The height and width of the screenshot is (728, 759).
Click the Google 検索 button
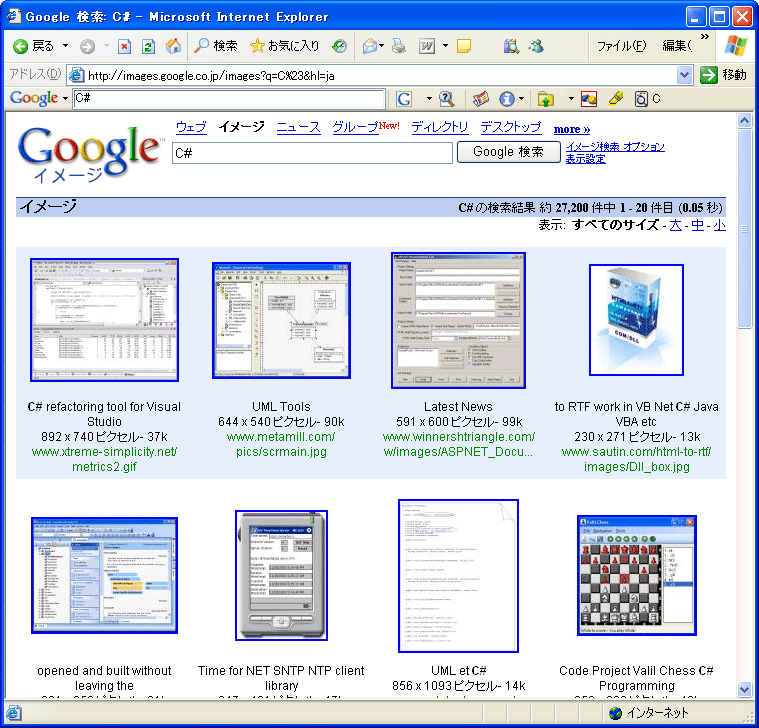pyautogui.click(x=508, y=152)
